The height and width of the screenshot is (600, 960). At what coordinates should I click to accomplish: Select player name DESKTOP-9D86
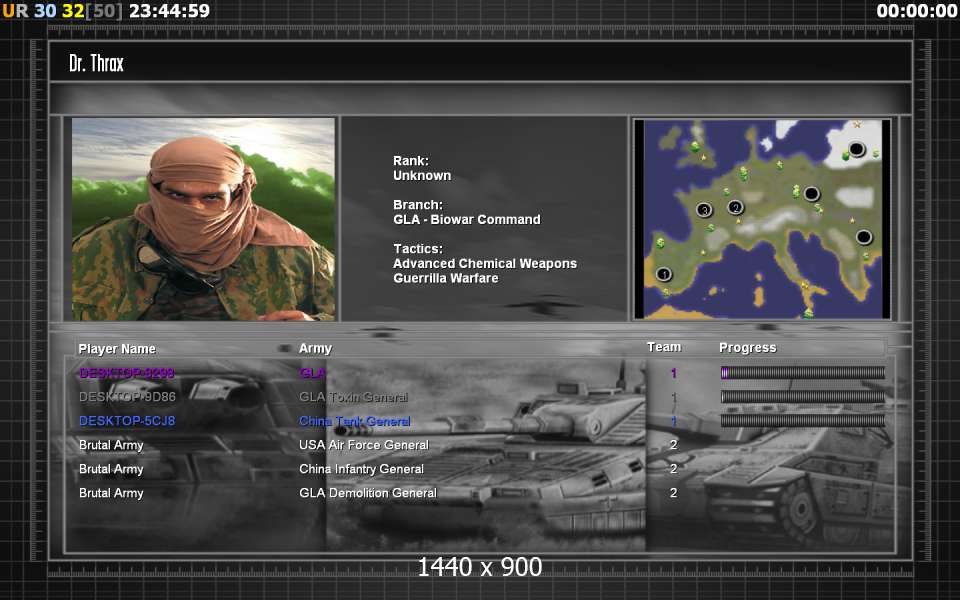127,397
